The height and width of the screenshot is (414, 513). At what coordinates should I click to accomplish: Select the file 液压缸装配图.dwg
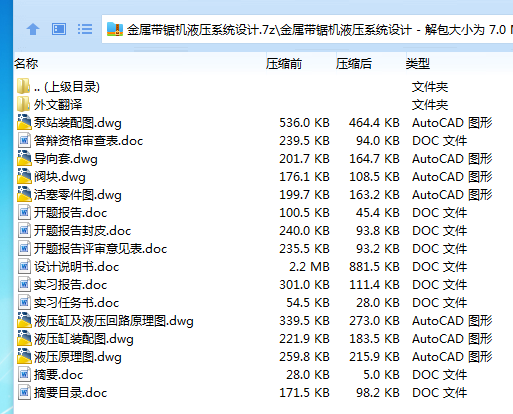click(x=84, y=339)
